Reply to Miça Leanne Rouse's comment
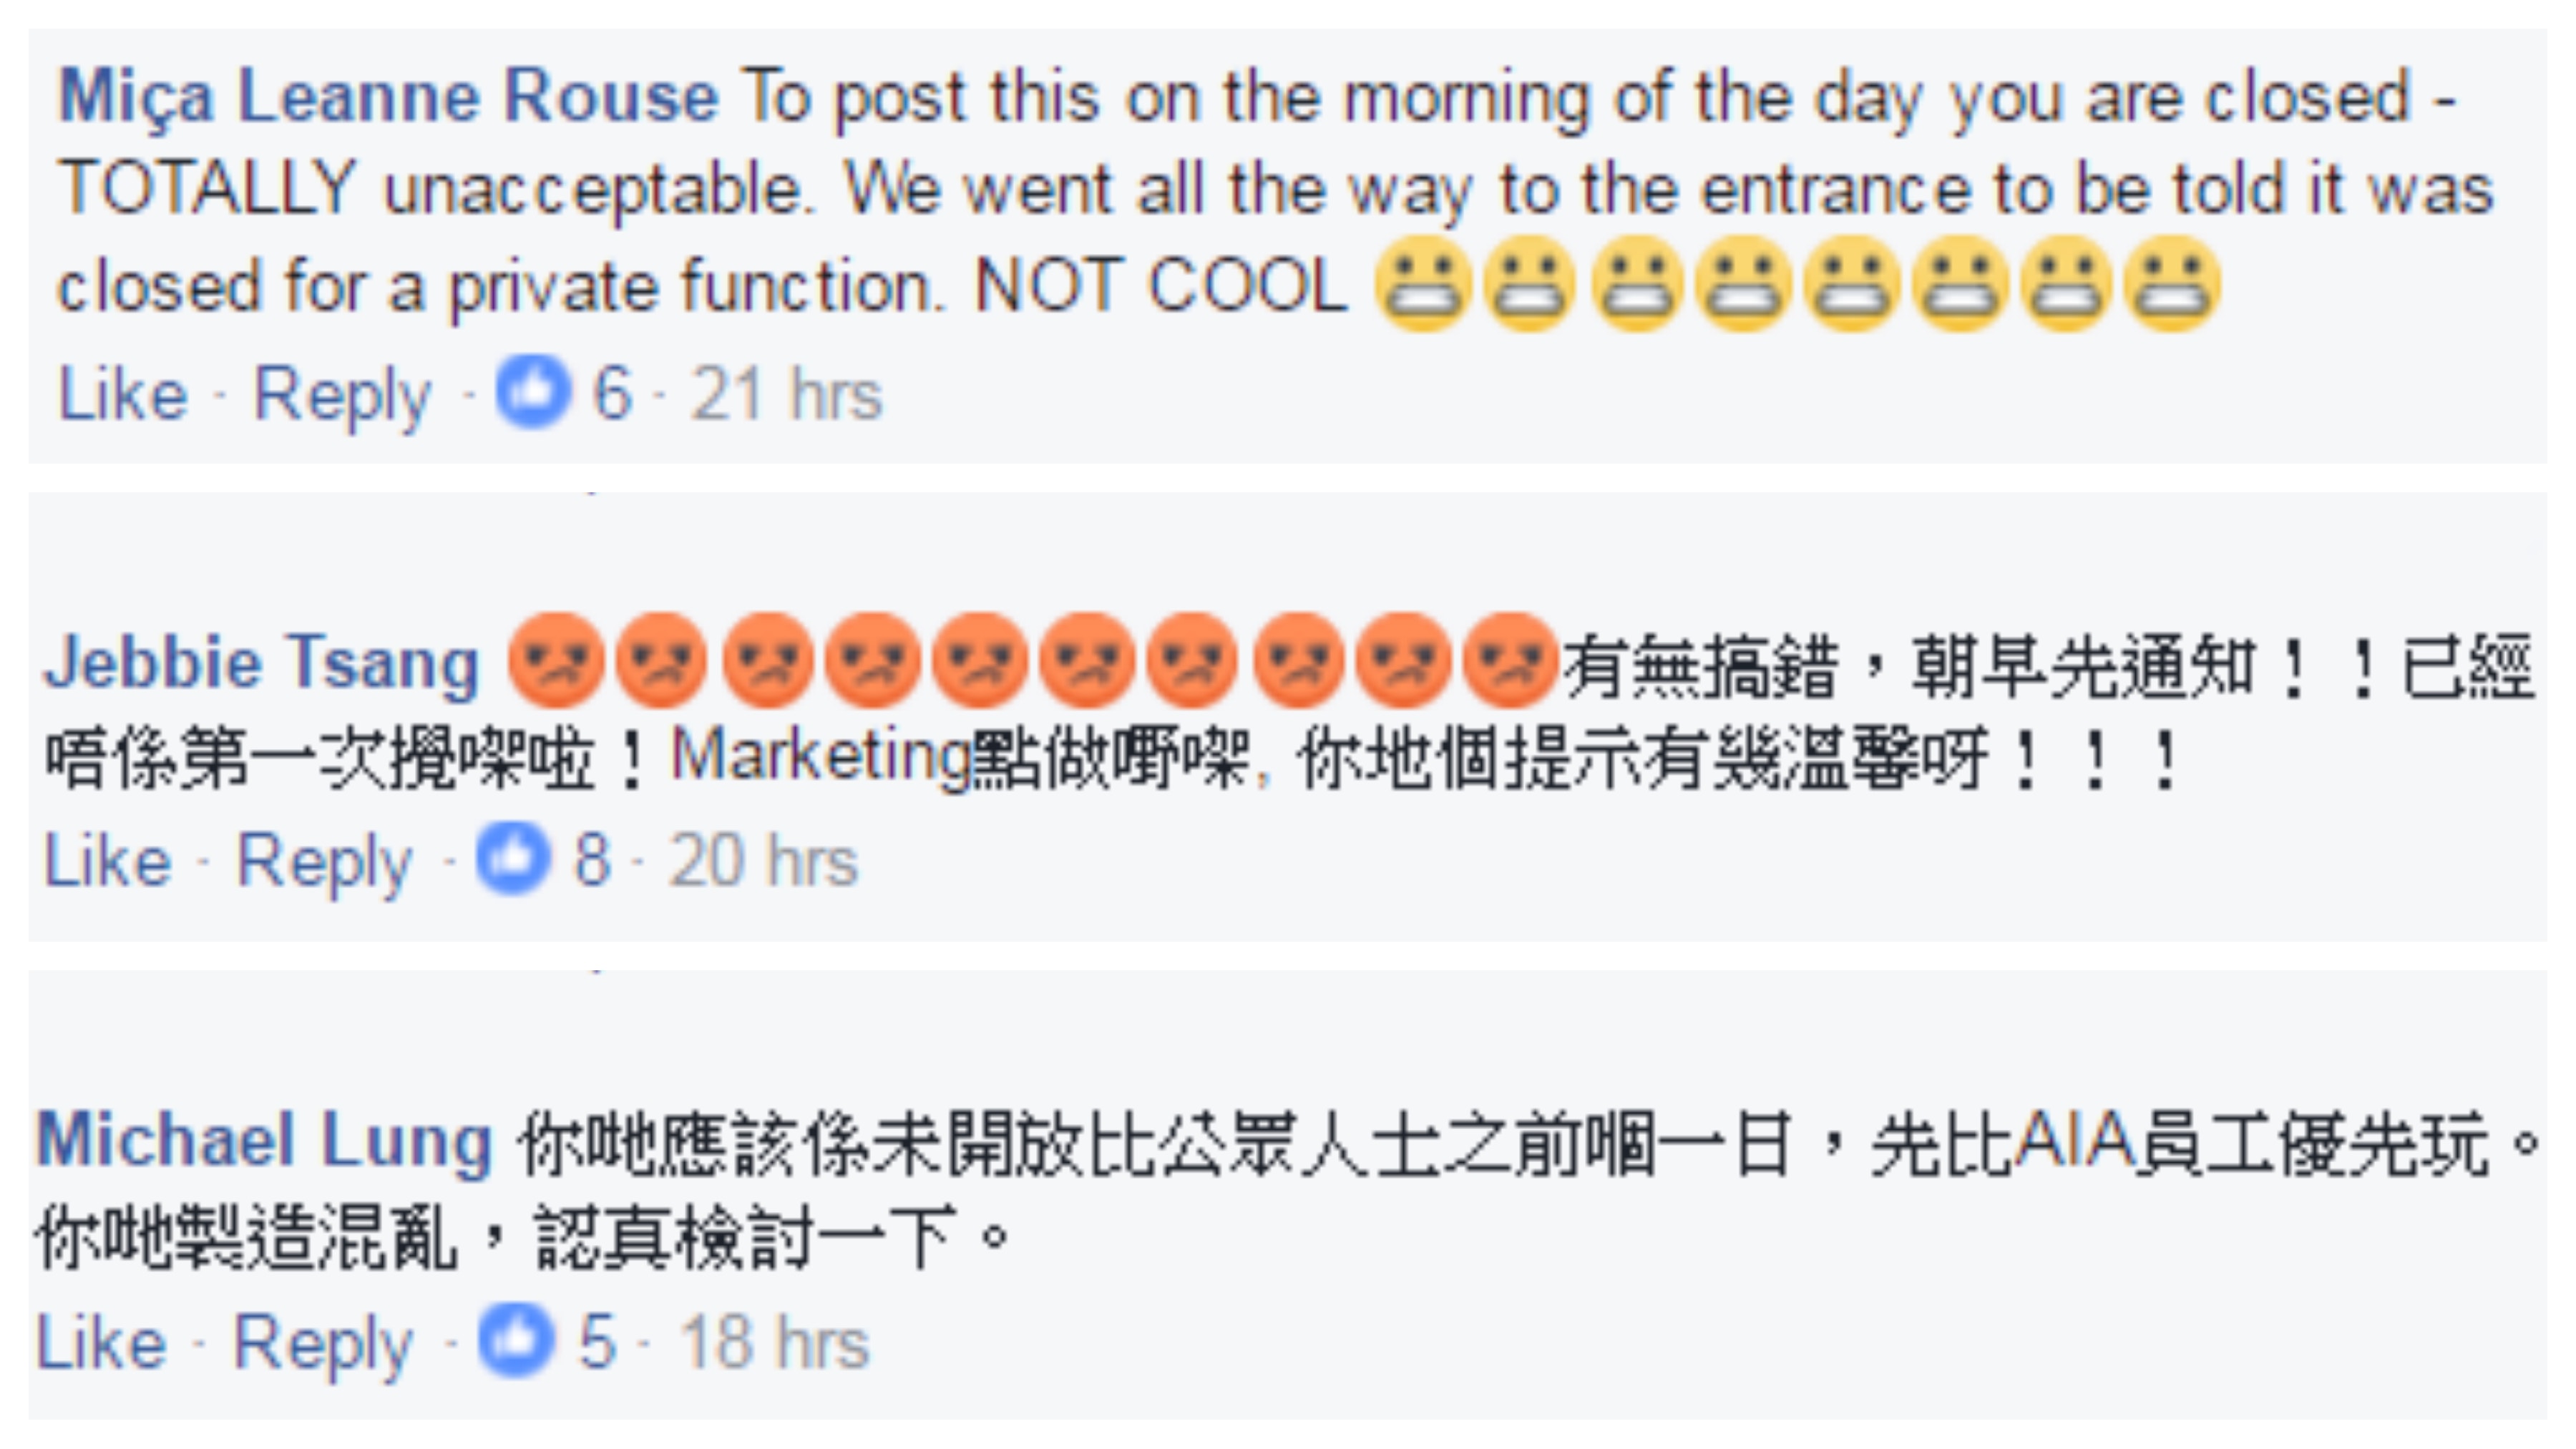The image size is (2576, 1449). click(342, 395)
